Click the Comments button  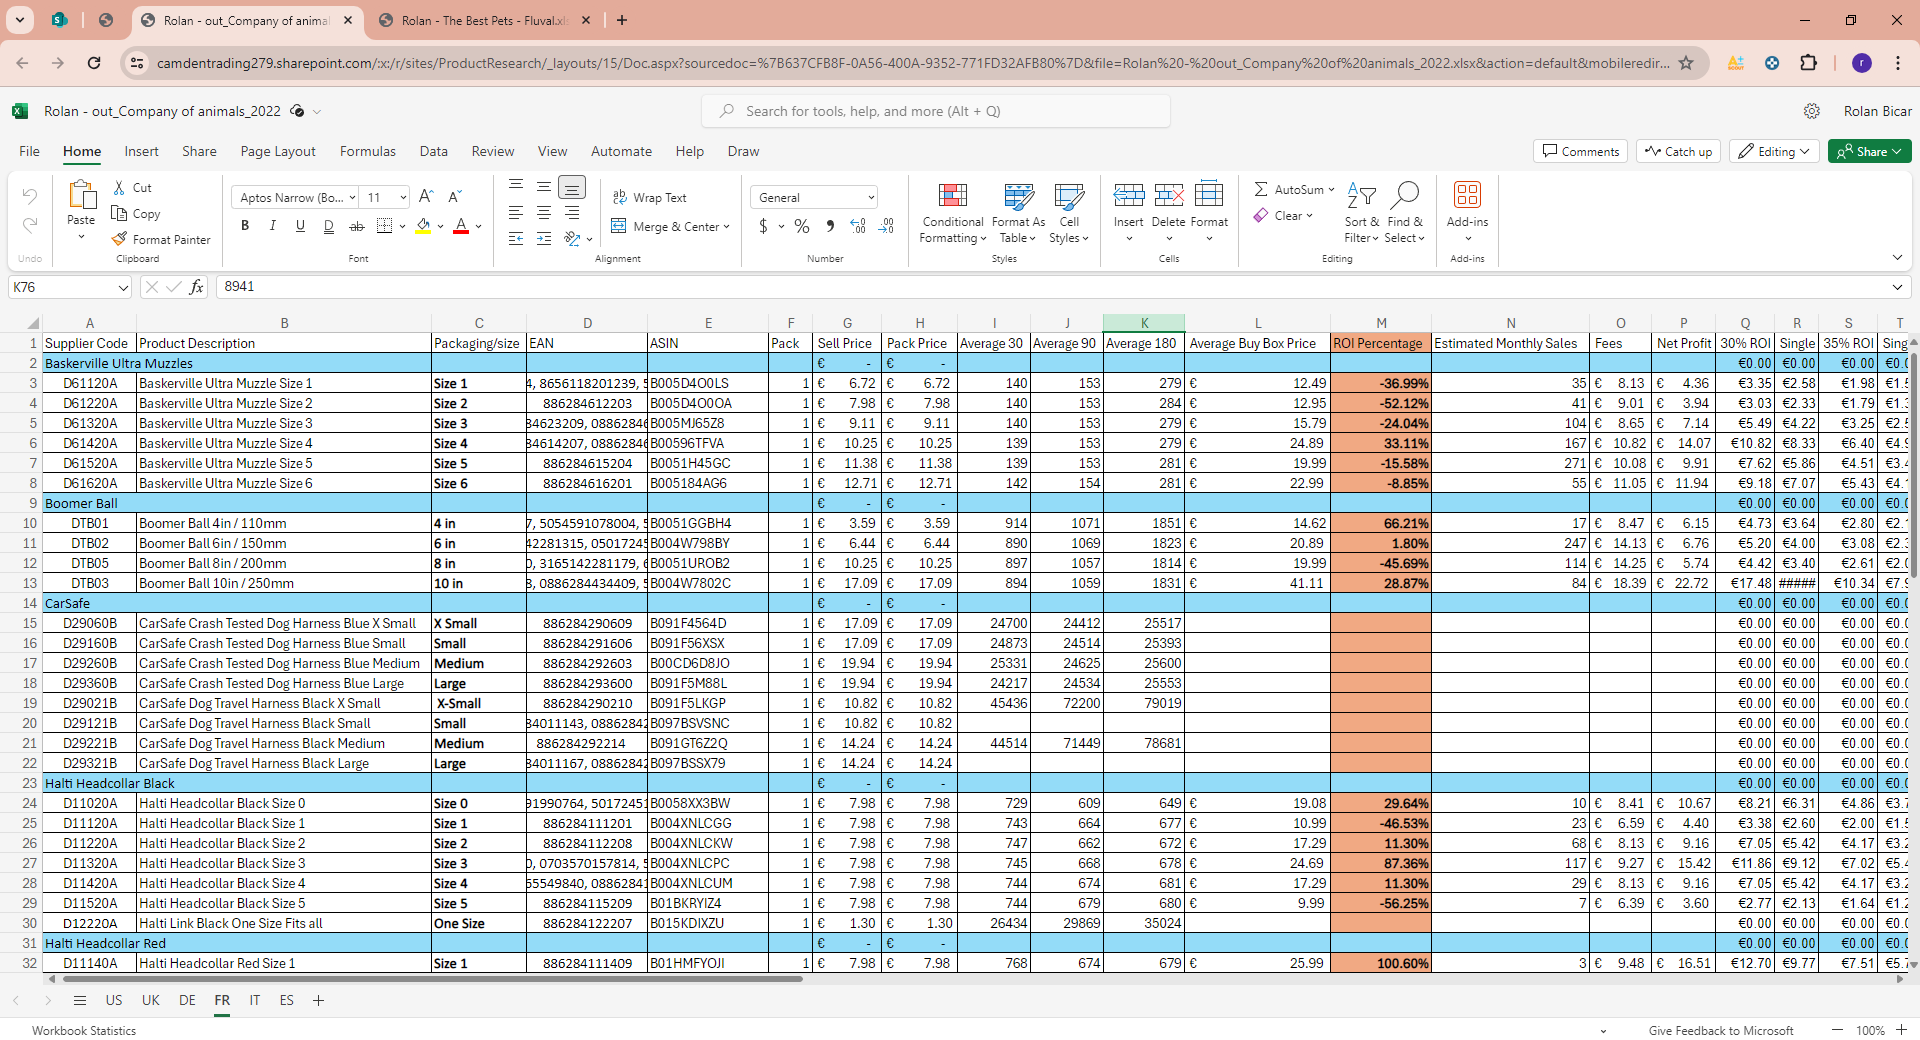[1580, 151]
